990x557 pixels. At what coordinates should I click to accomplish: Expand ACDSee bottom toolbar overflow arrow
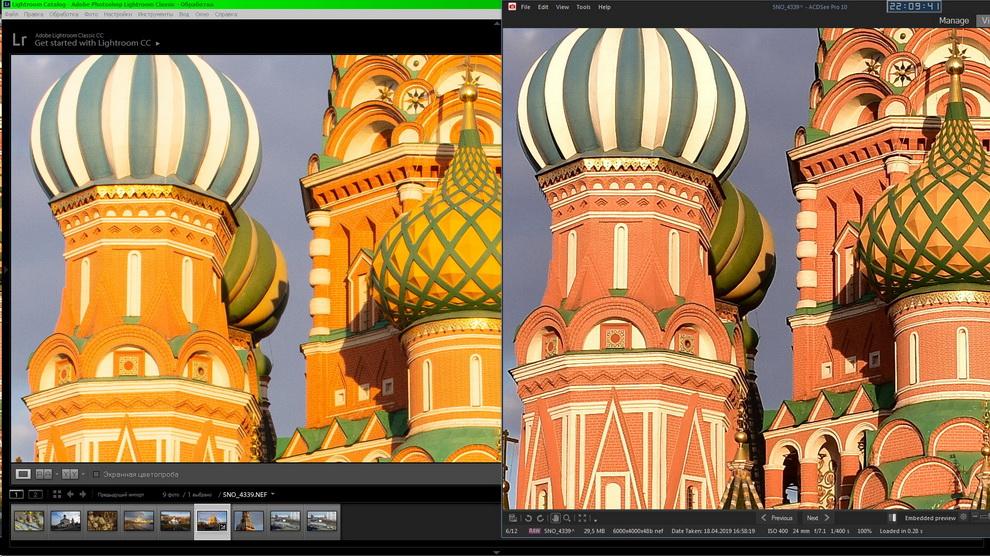(595, 520)
